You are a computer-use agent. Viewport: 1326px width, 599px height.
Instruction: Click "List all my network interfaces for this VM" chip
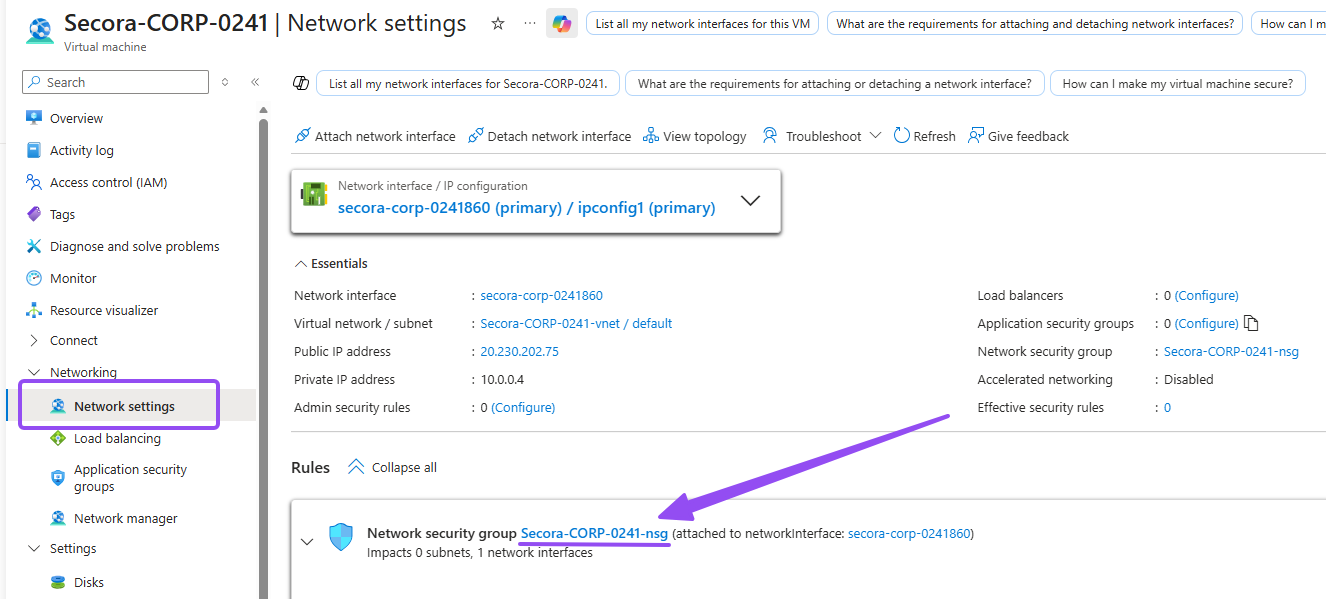pyautogui.click(x=702, y=23)
